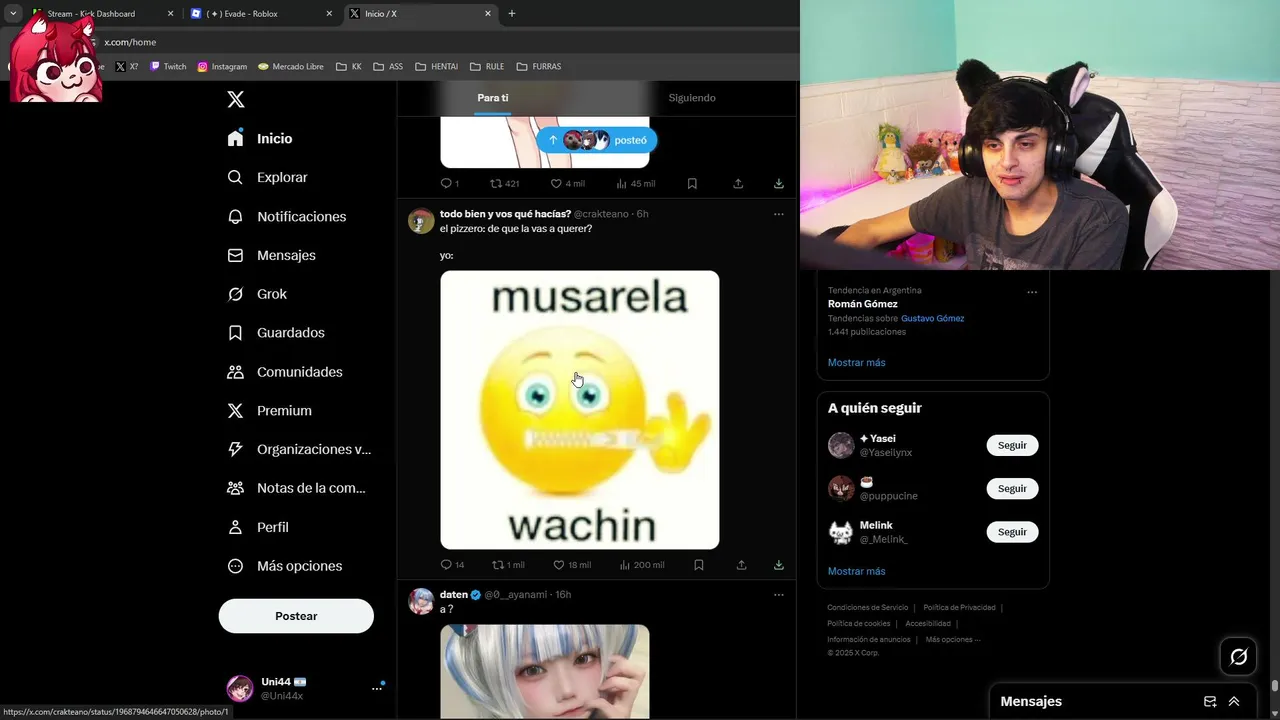Open the RULE bookmarks folder
This screenshot has width=1280, height=720.
point(487,66)
